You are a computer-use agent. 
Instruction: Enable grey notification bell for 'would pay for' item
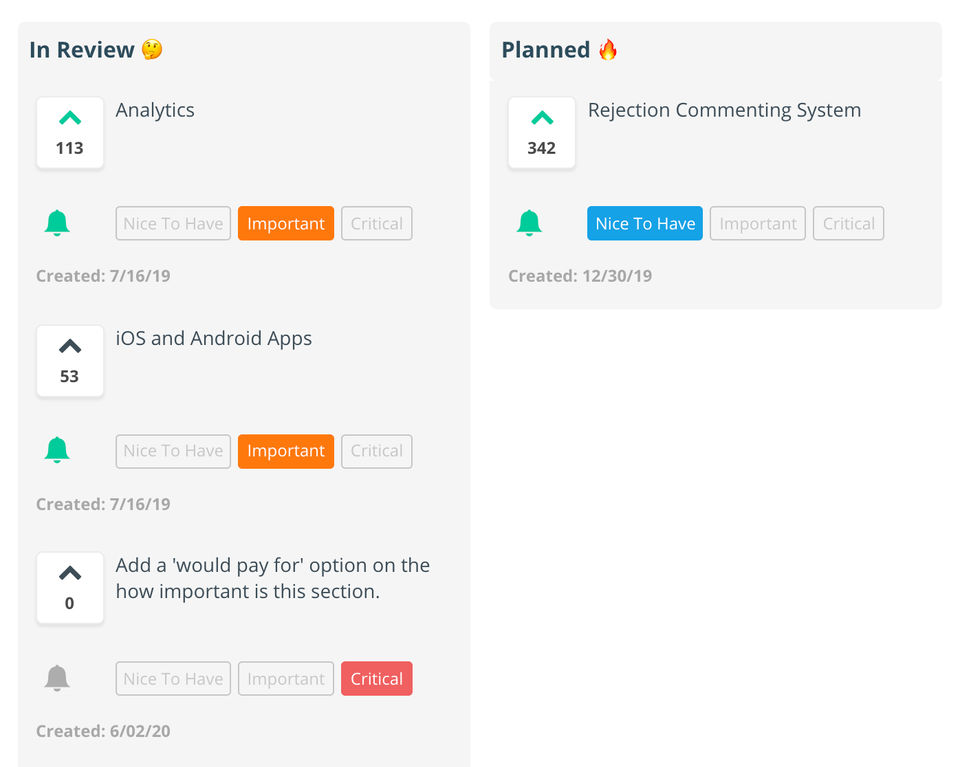tap(57, 678)
